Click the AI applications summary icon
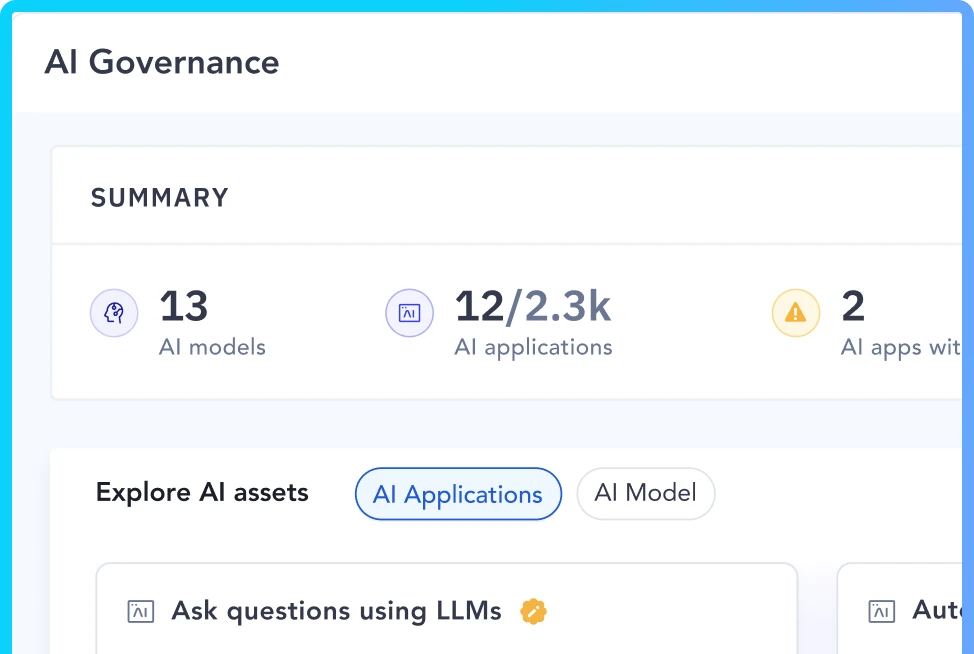Image resolution: width=974 pixels, height=654 pixels. (x=409, y=314)
